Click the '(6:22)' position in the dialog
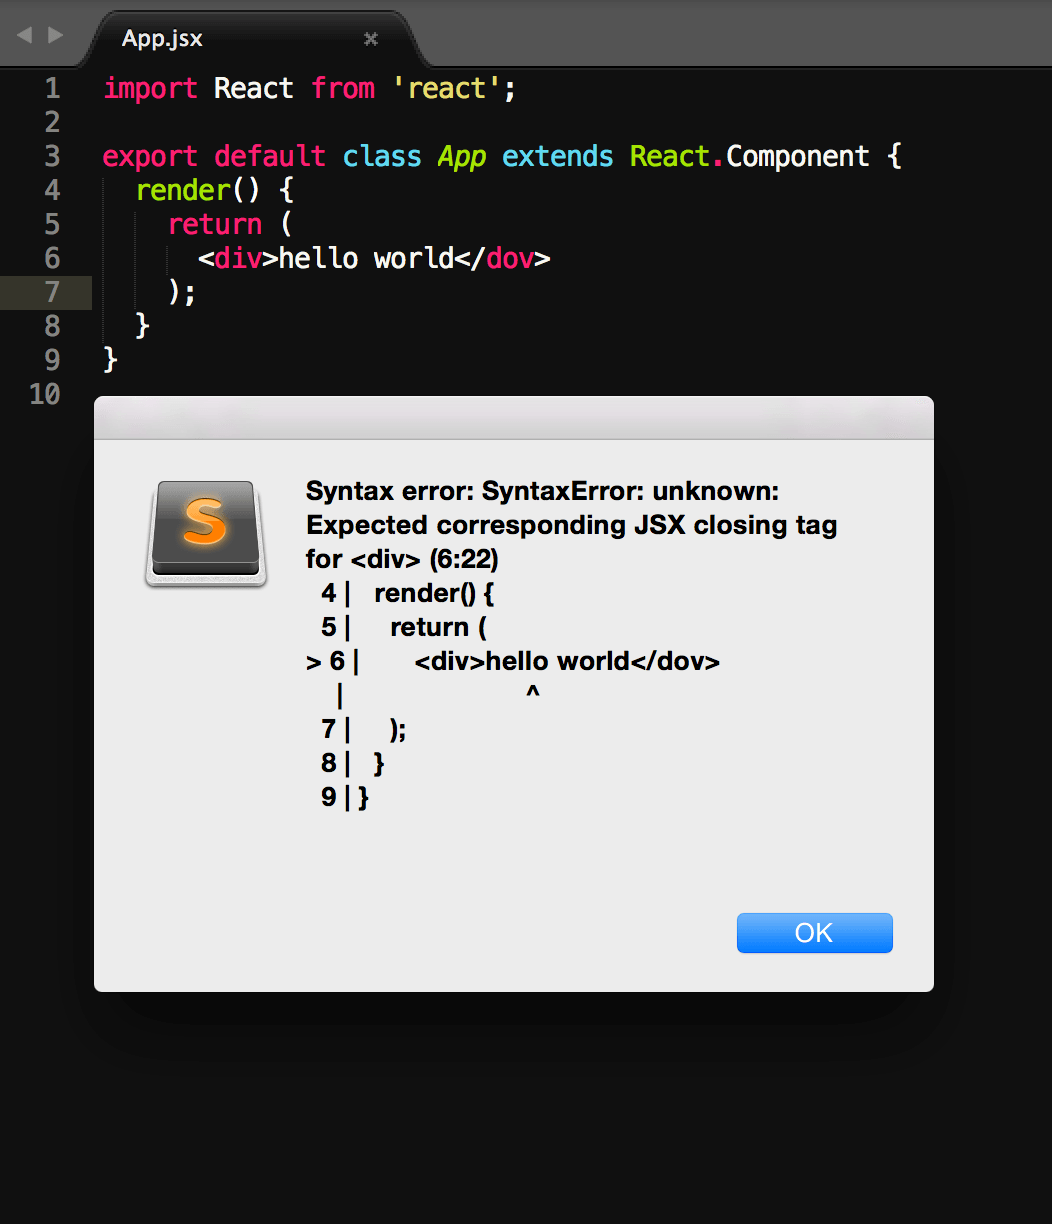The height and width of the screenshot is (1224, 1052). [463, 559]
